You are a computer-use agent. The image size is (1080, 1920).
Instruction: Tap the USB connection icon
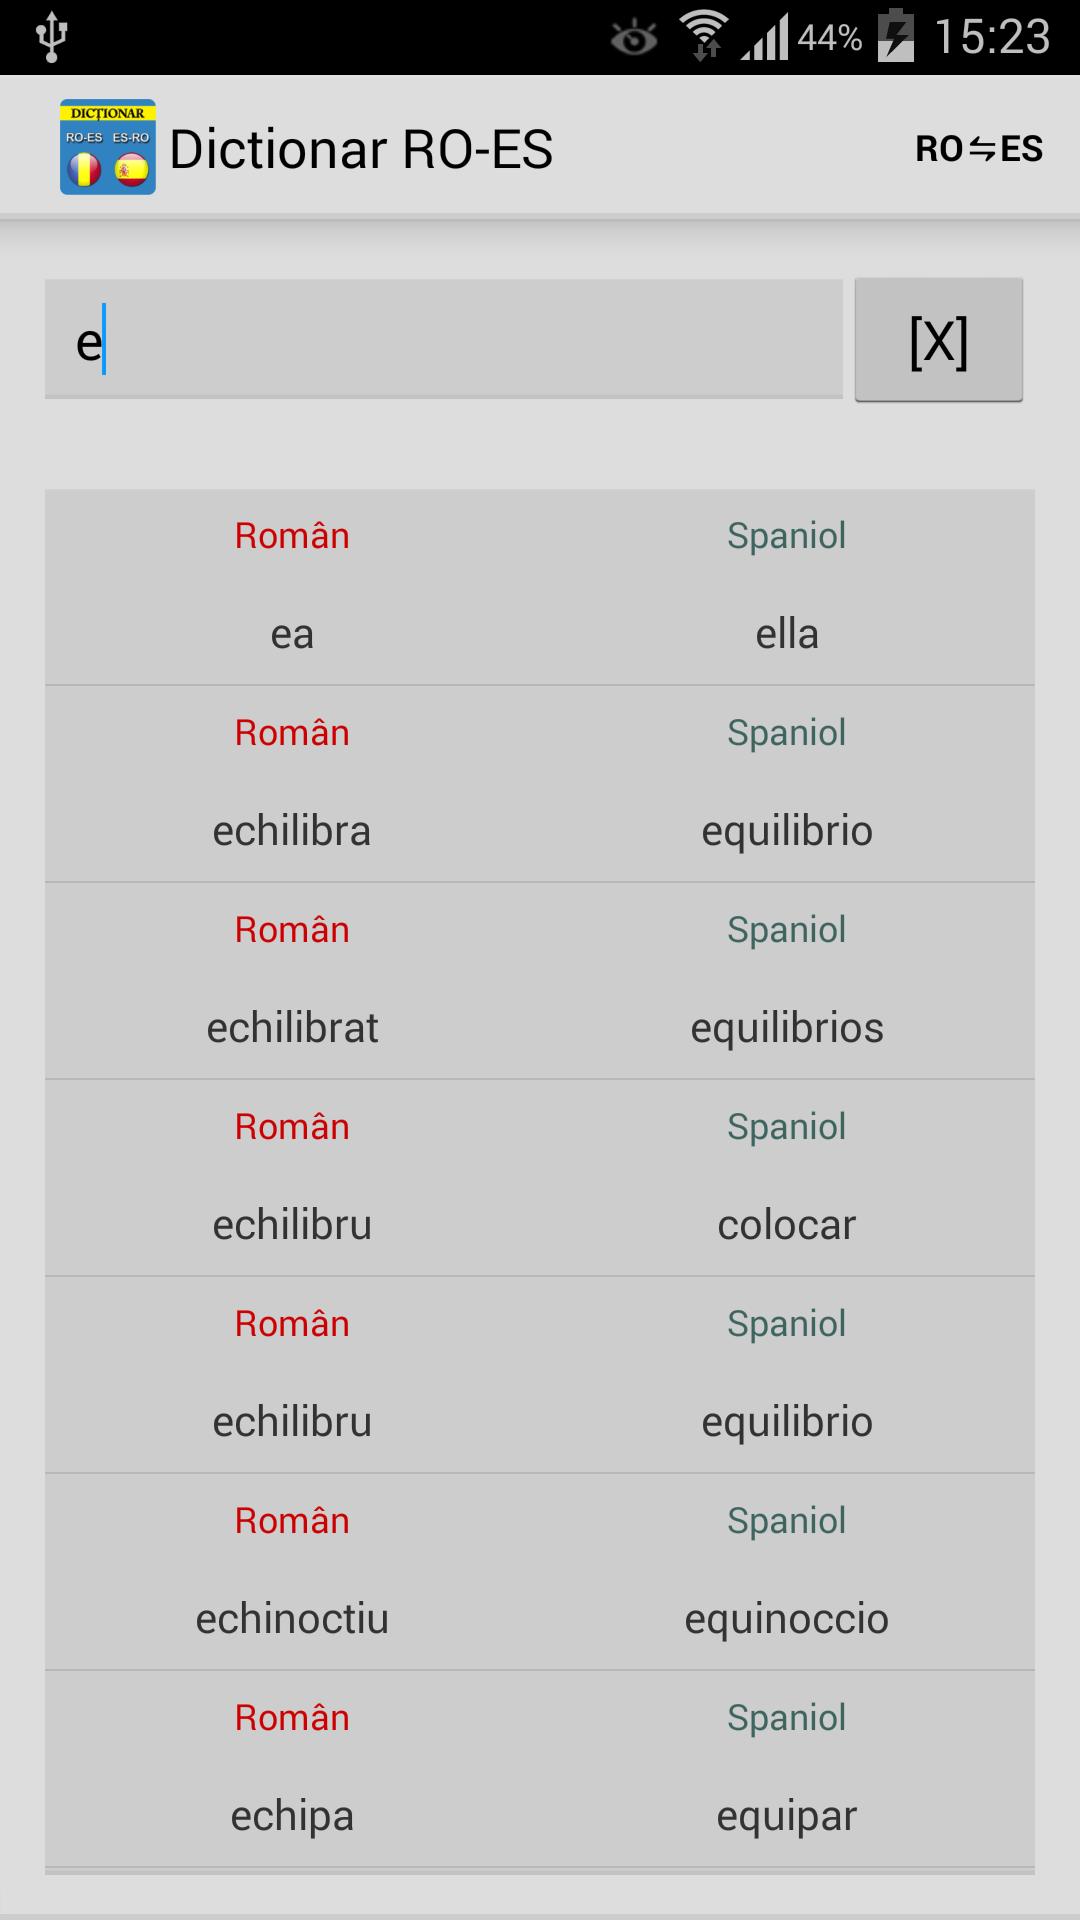coord(50,33)
